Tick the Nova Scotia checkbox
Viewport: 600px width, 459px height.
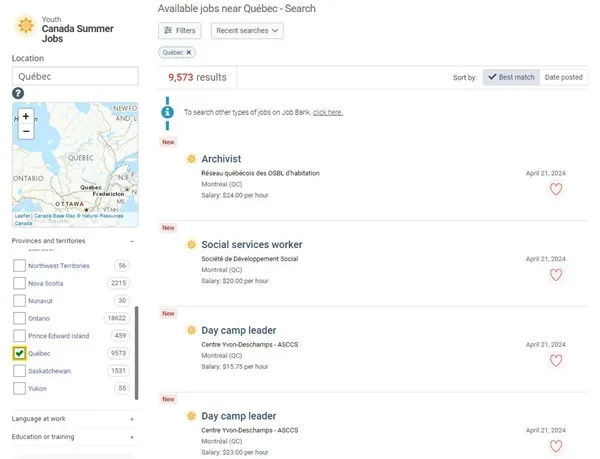point(19,283)
